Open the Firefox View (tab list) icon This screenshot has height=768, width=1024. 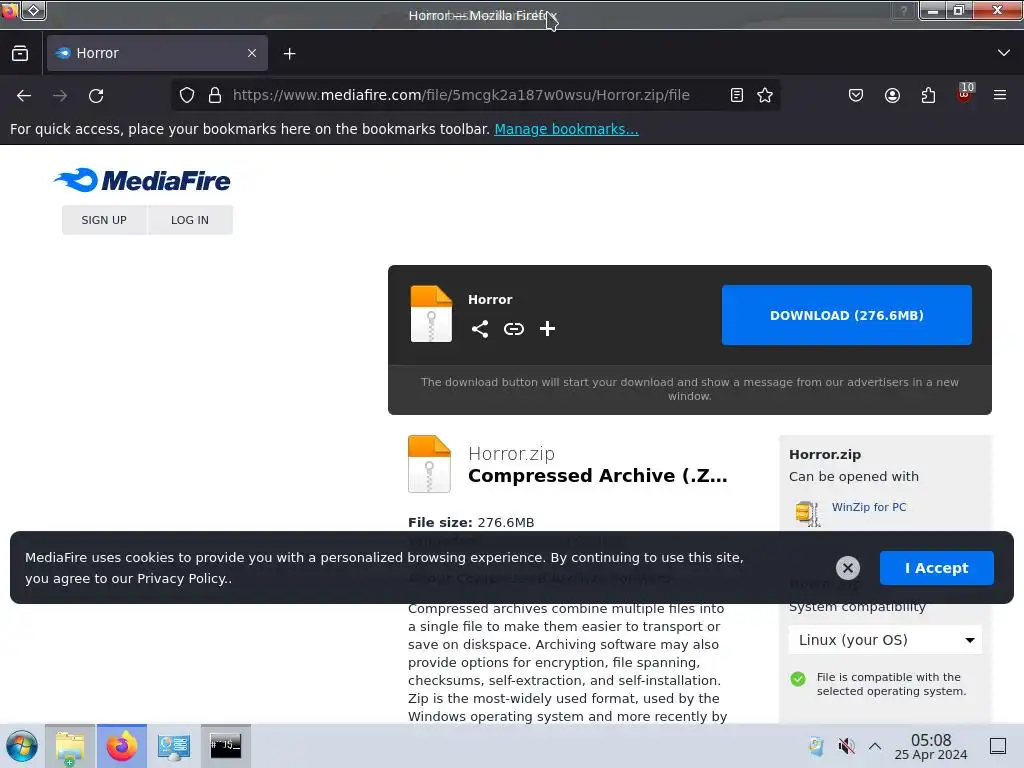[x=20, y=54]
